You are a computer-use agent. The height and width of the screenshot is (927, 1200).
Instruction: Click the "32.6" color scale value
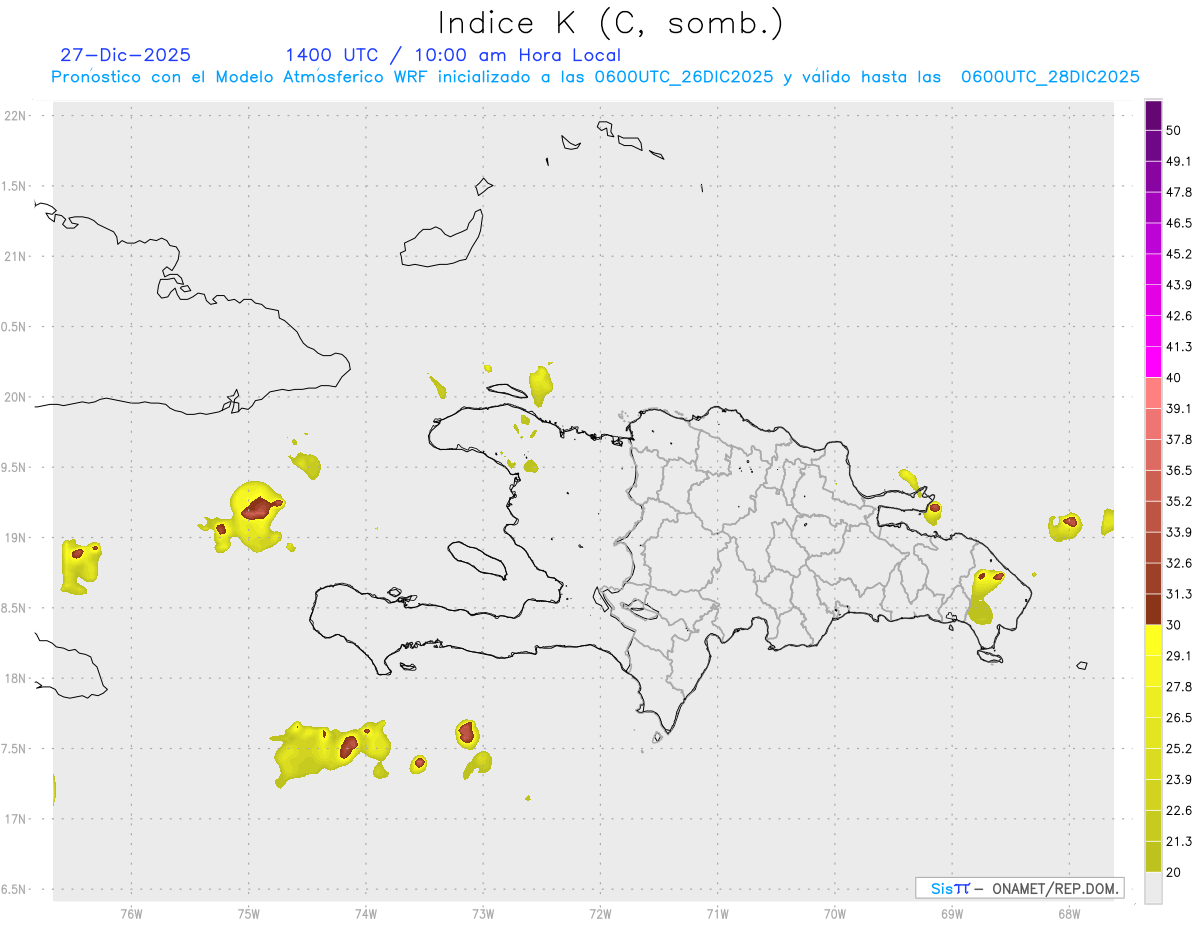tap(1179, 563)
